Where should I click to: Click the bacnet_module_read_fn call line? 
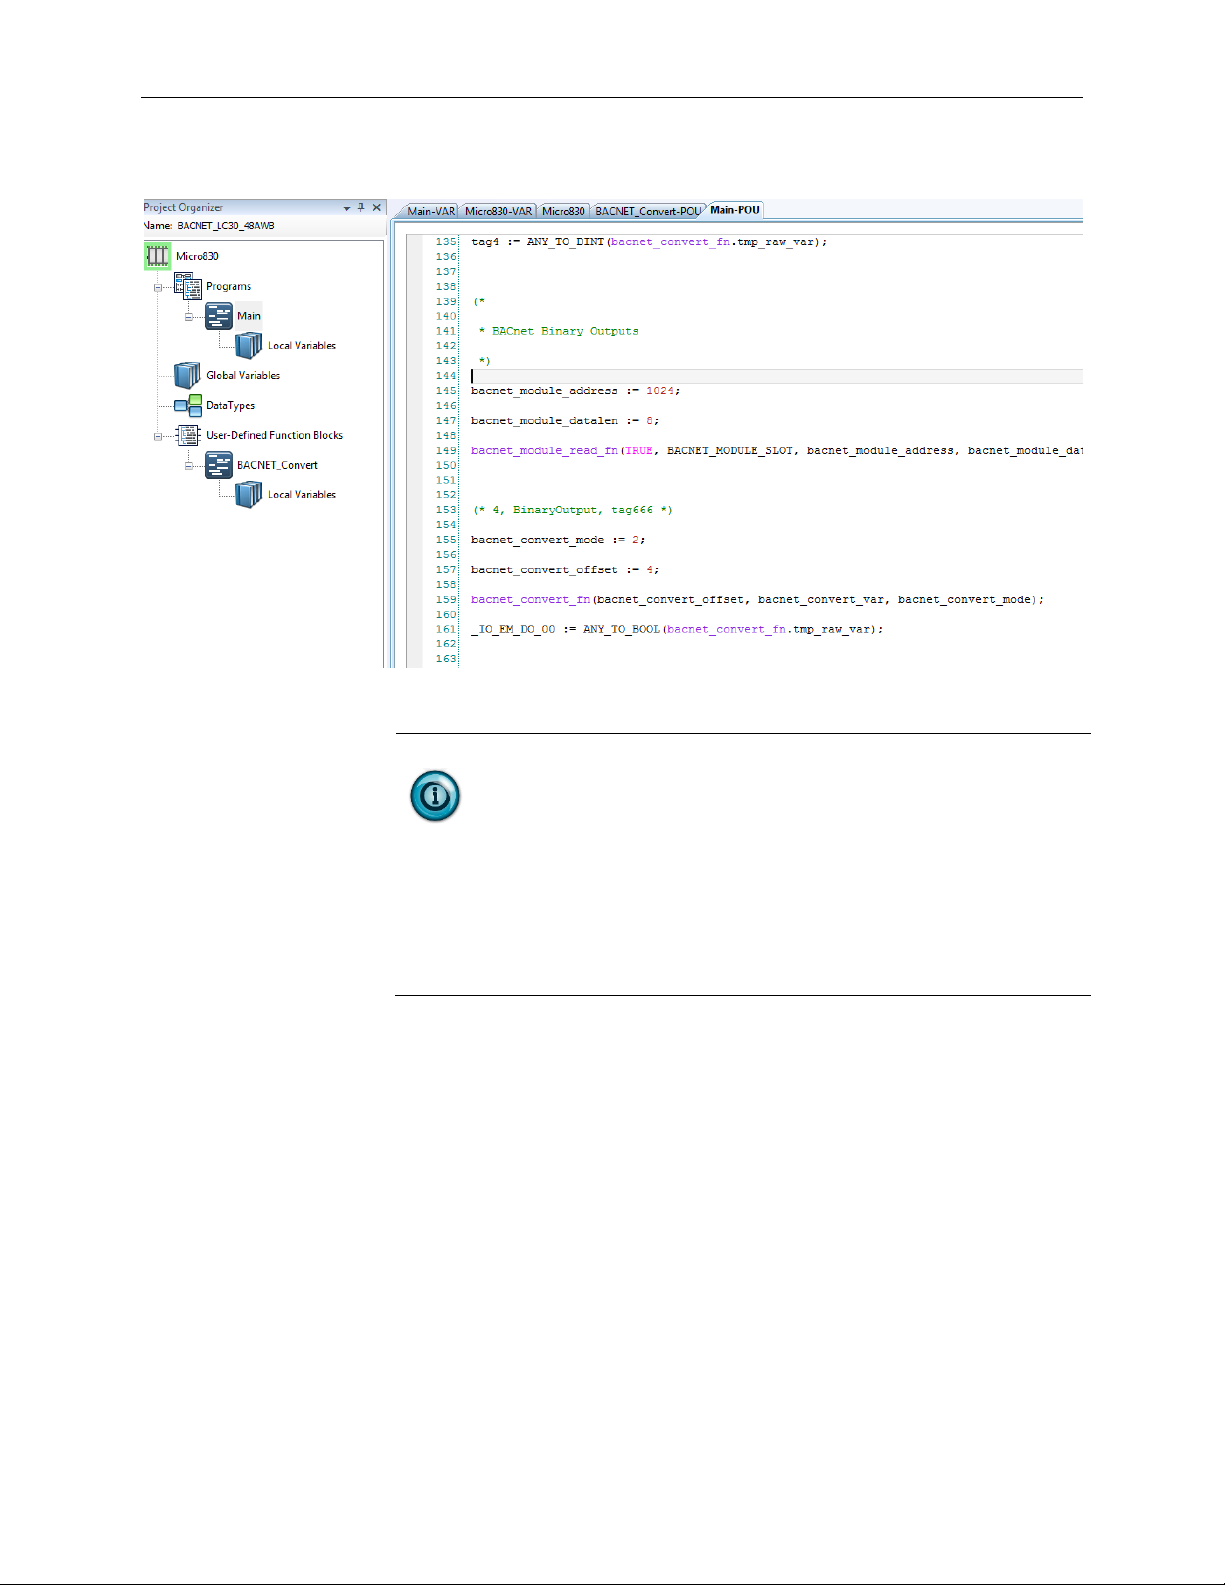(x=777, y=451)
